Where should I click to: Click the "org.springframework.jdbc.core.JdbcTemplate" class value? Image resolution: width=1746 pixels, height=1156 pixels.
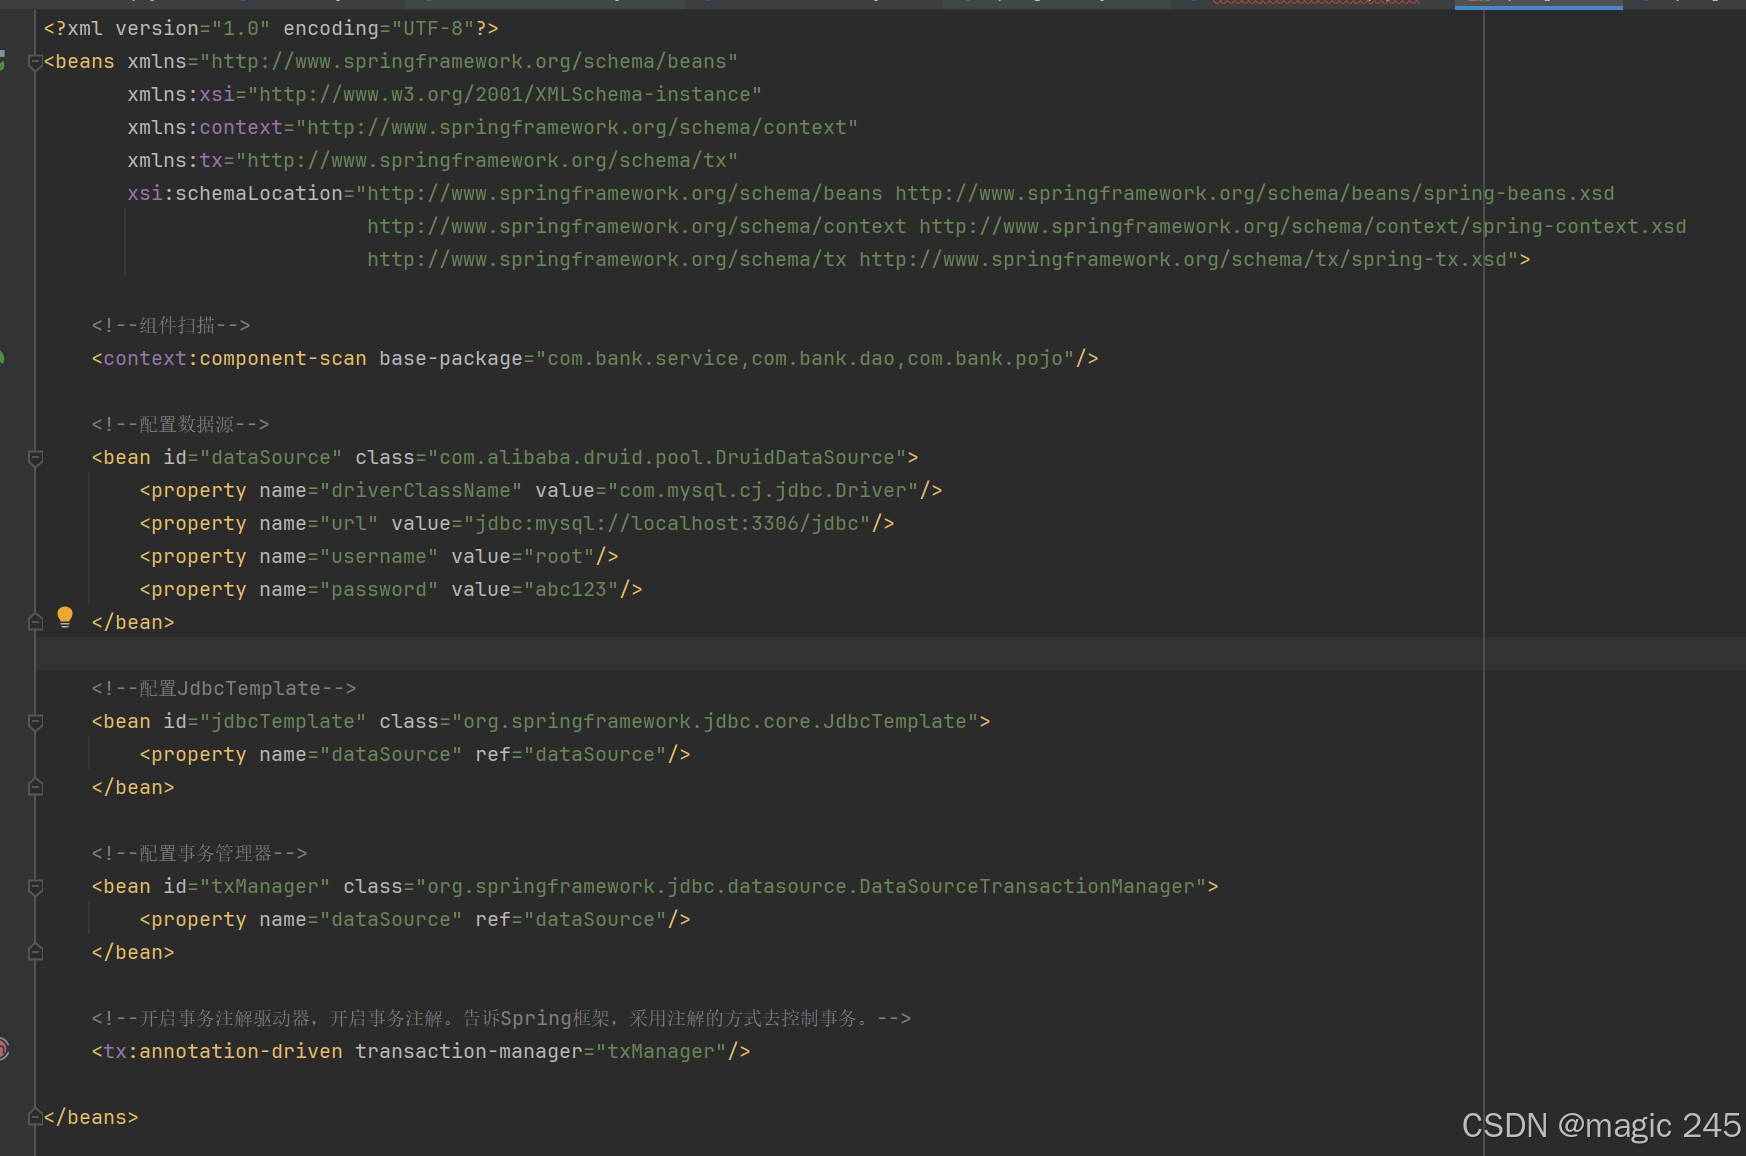tap(715, 722)
